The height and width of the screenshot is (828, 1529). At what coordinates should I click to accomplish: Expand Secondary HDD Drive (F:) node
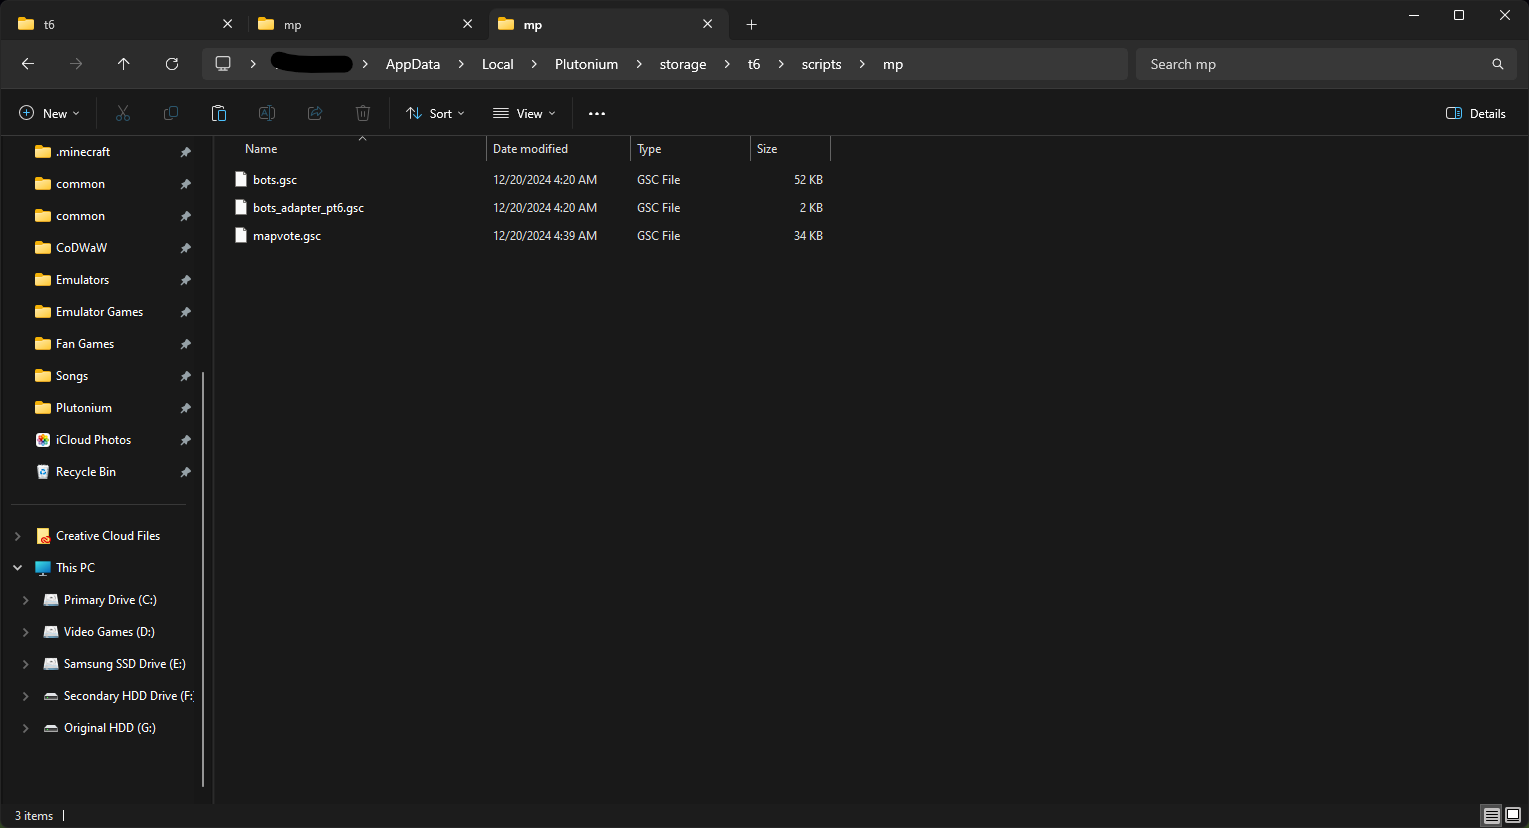26,696
